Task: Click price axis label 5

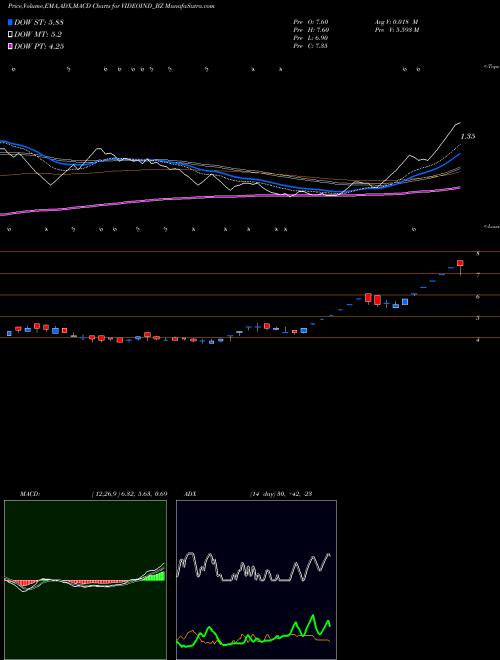Action: (478, 318)
